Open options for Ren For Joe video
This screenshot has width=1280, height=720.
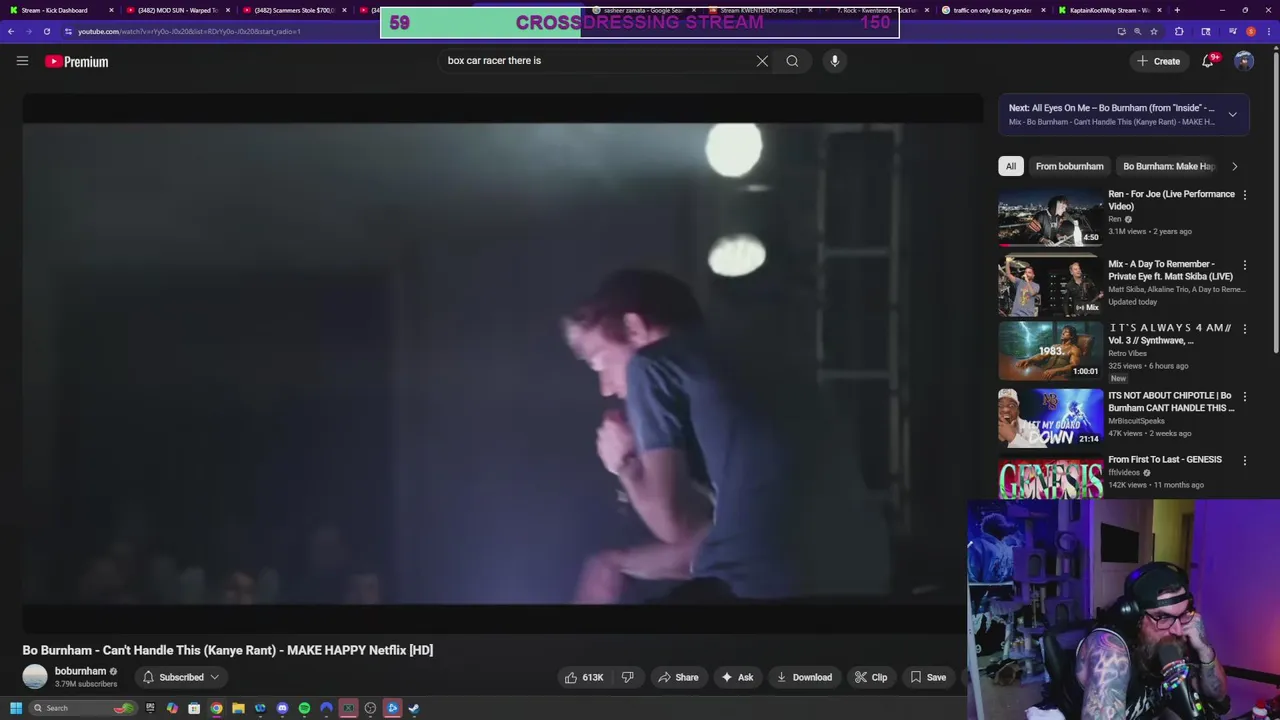pos(1245,195)
